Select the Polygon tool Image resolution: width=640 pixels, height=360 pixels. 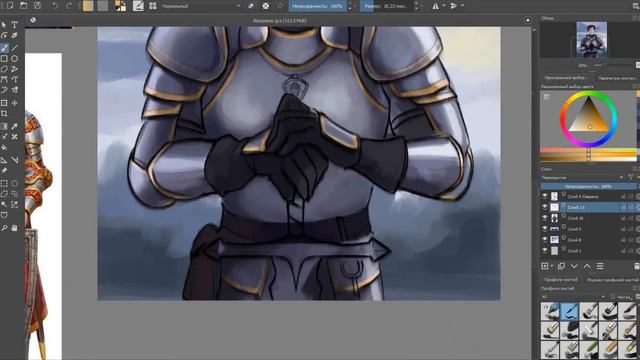tap(4, 69)
